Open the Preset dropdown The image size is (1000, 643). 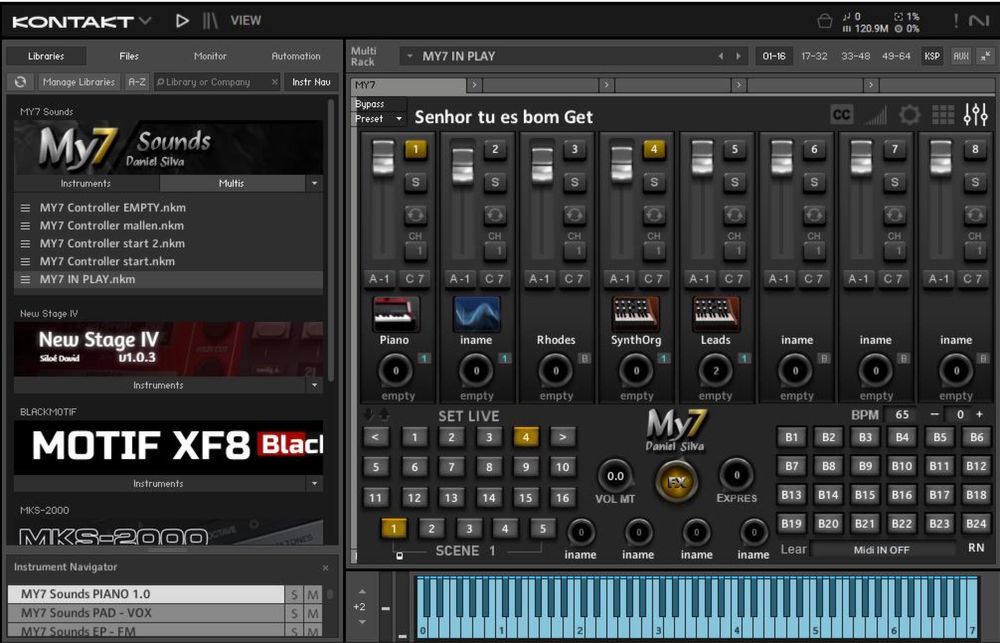click(379, 119)
